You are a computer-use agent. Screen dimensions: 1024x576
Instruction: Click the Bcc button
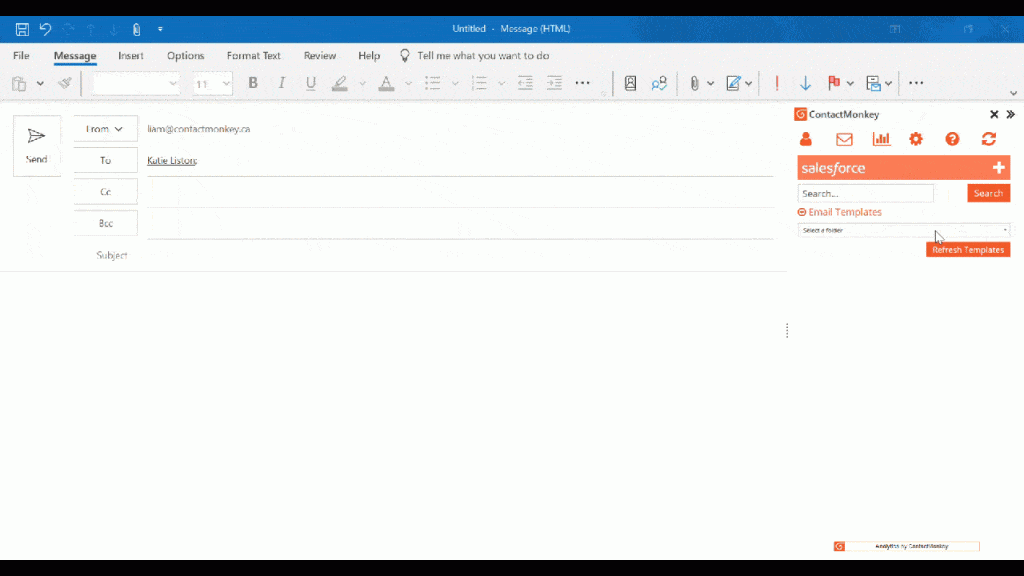tap(106, 223)
